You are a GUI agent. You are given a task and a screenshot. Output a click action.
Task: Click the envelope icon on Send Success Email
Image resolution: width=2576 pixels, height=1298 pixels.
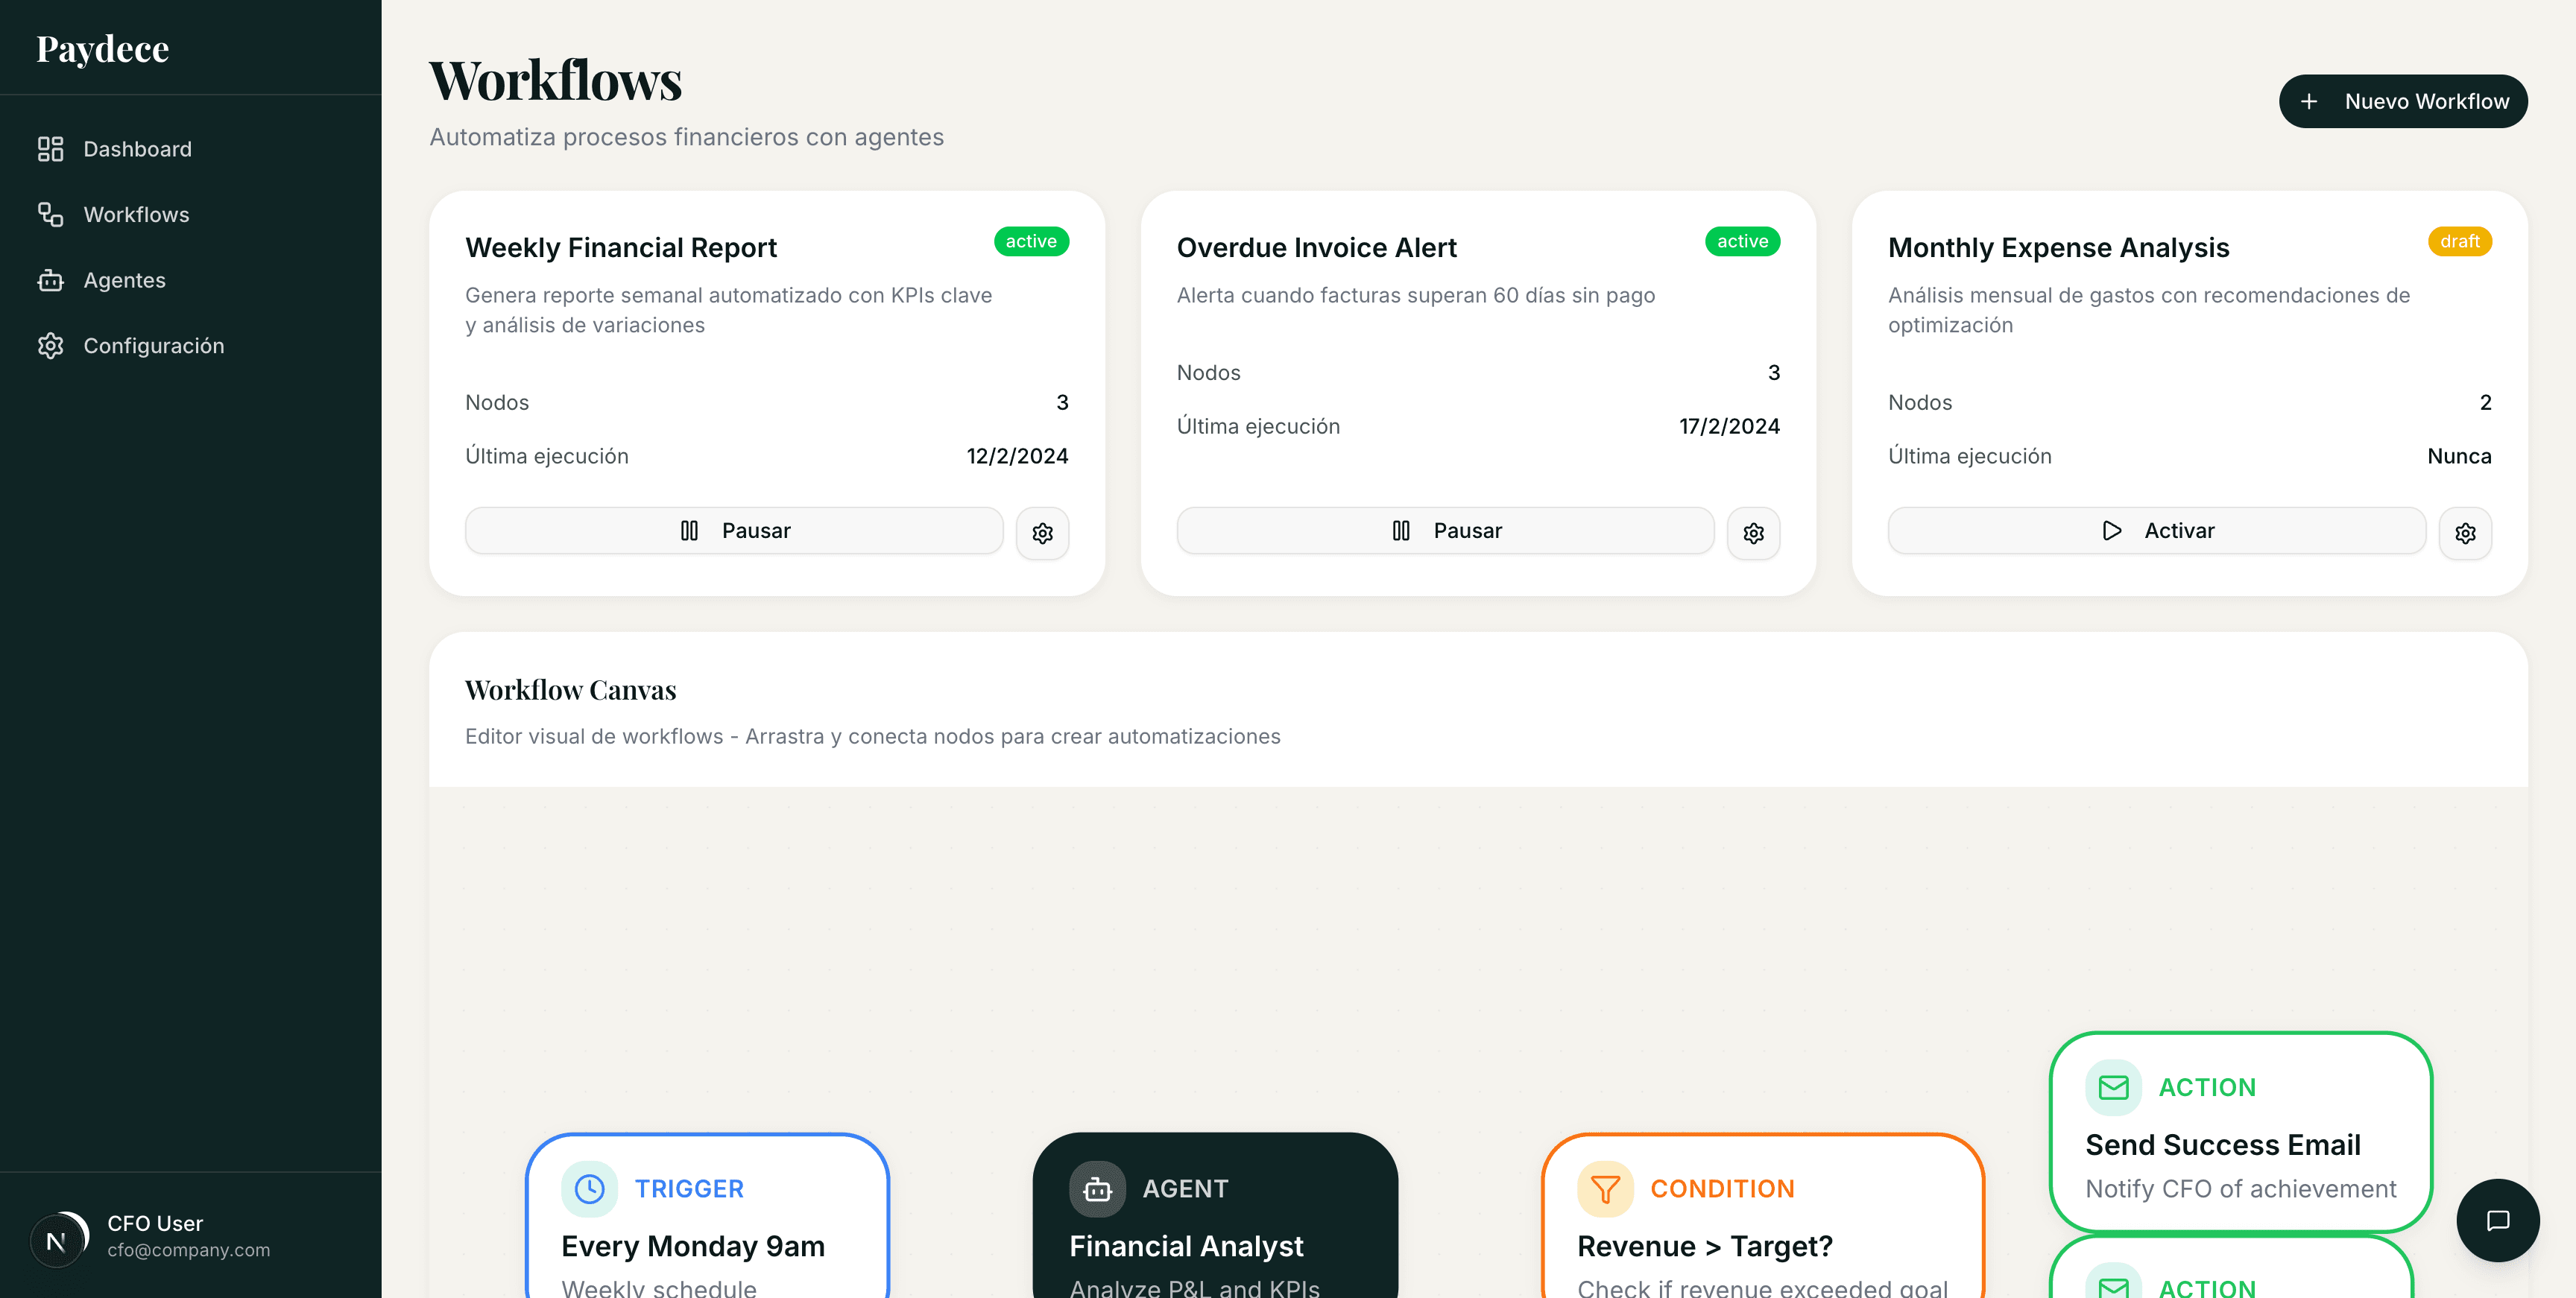click(x=2113, y=1087)
